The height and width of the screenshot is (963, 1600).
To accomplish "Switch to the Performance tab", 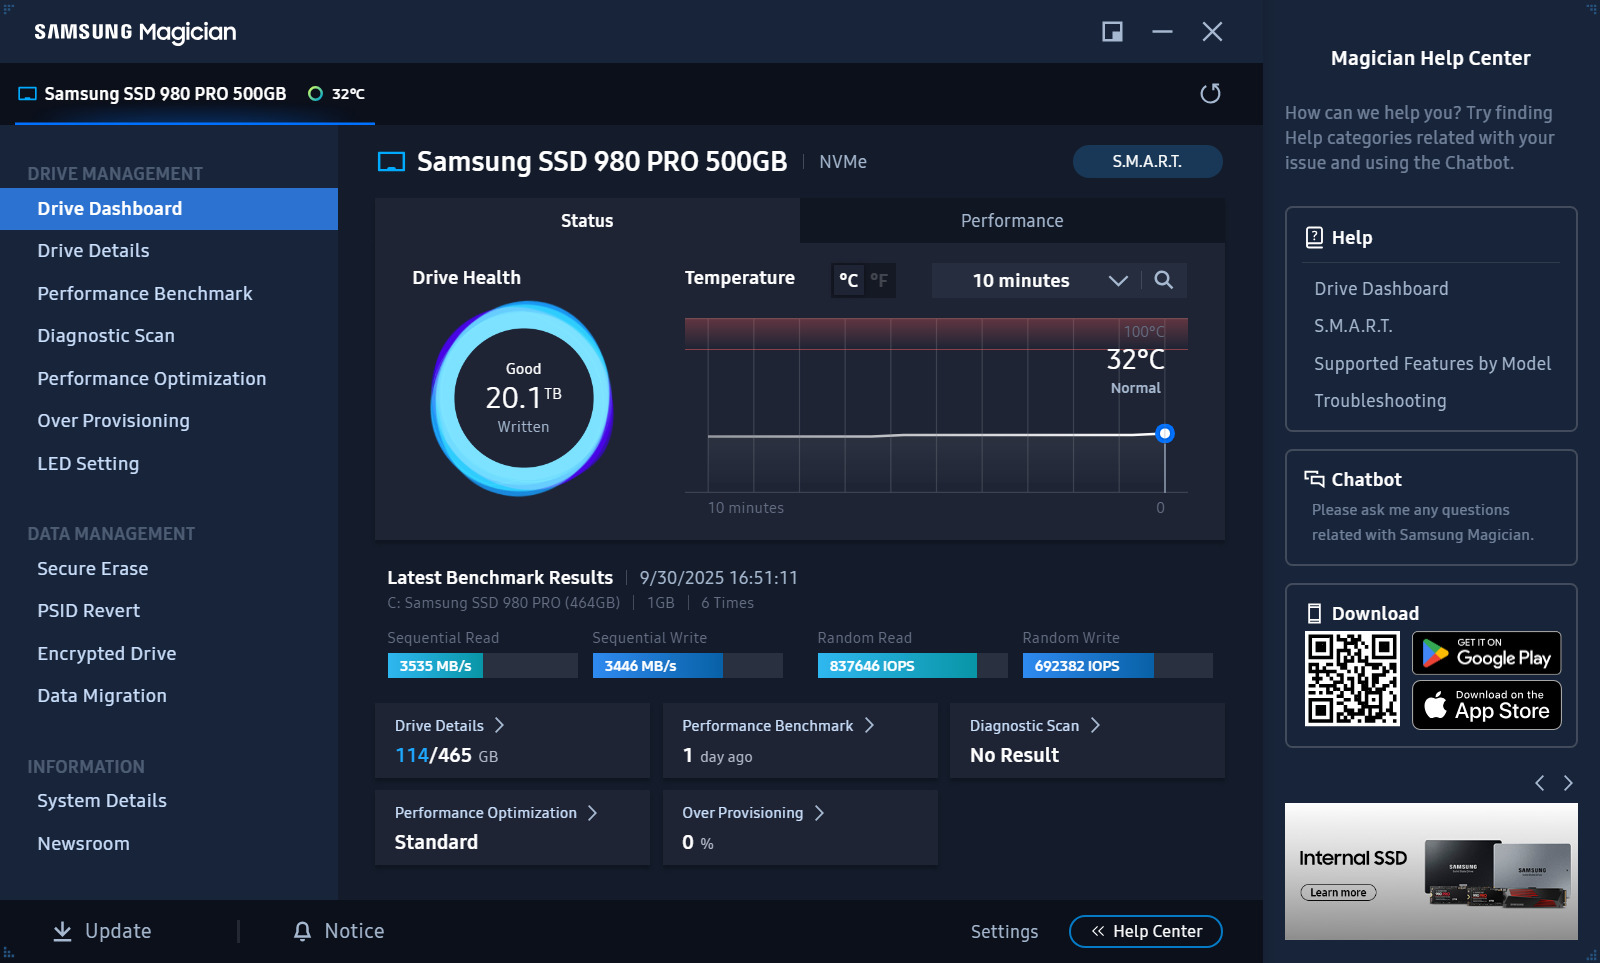I will [1012, 221].
